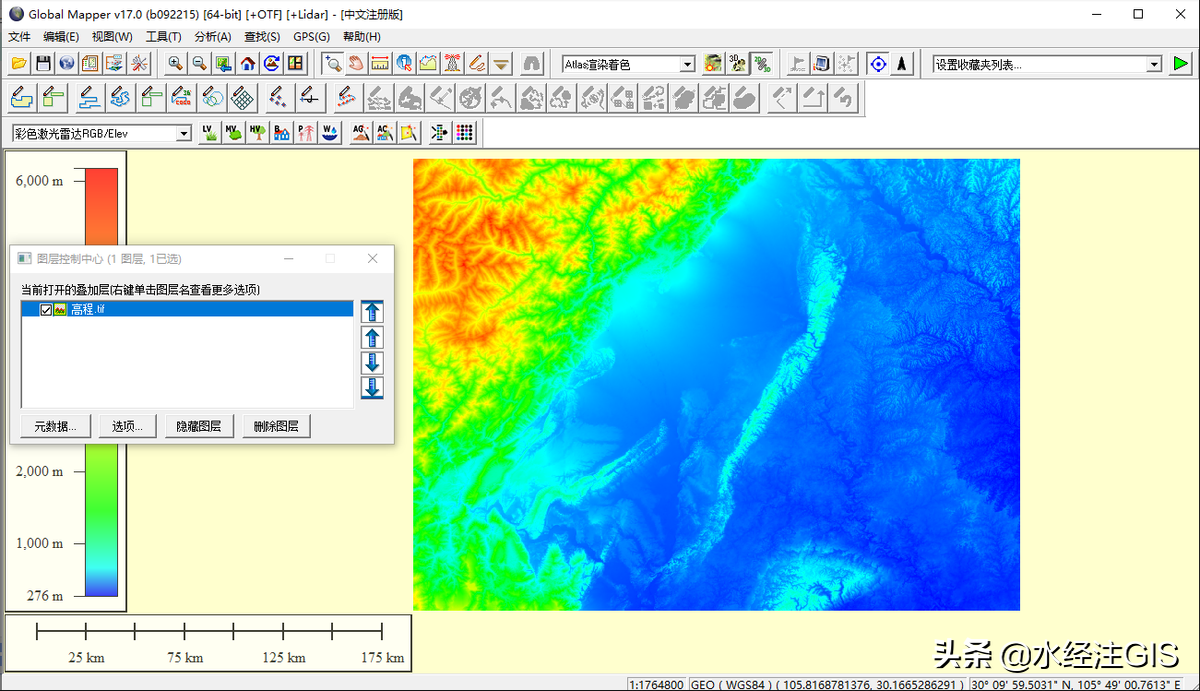Screen dimensions: 1200x691
Task: Click the powerline lidar classification icon
Action: tap(305, 132)
